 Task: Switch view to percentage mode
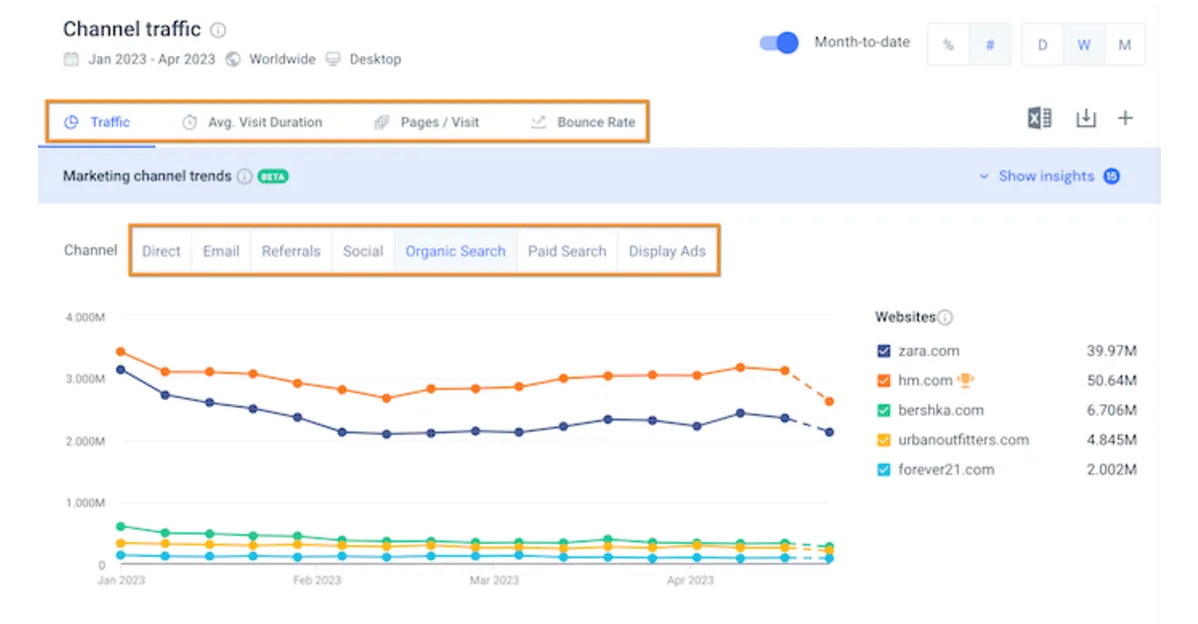click(x=948, y=44)
